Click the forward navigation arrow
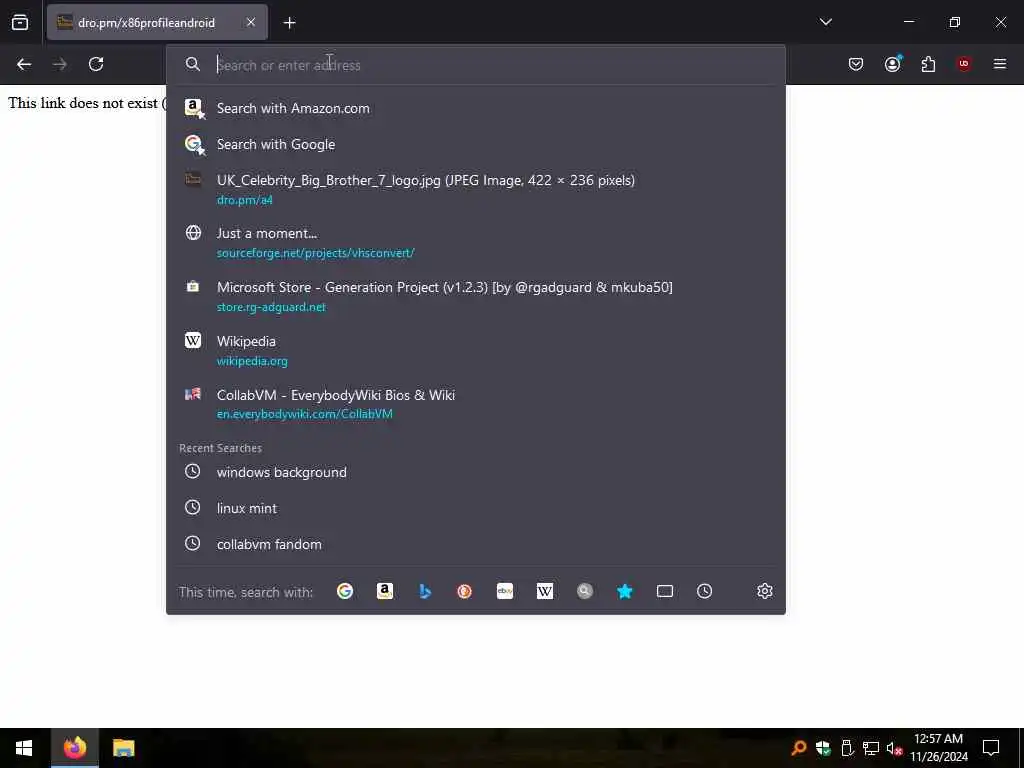Viewport: 1024px width, 768px height. [59, 64]
